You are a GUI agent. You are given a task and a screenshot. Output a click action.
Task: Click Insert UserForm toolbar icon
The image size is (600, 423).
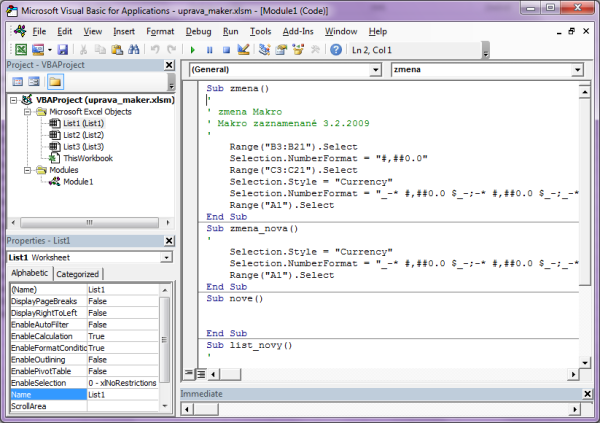coord(38,50)
